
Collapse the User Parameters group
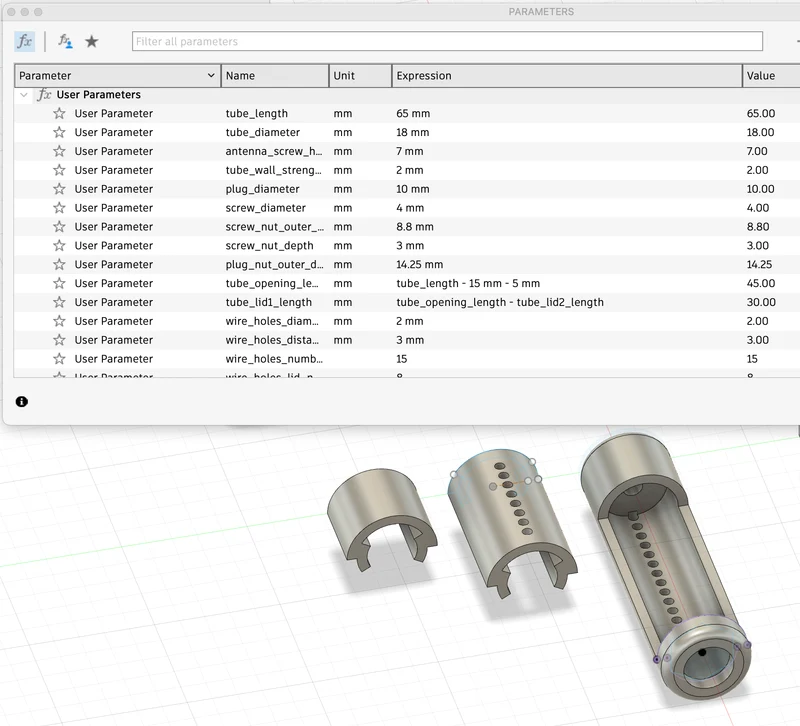[x=23, y=94]
